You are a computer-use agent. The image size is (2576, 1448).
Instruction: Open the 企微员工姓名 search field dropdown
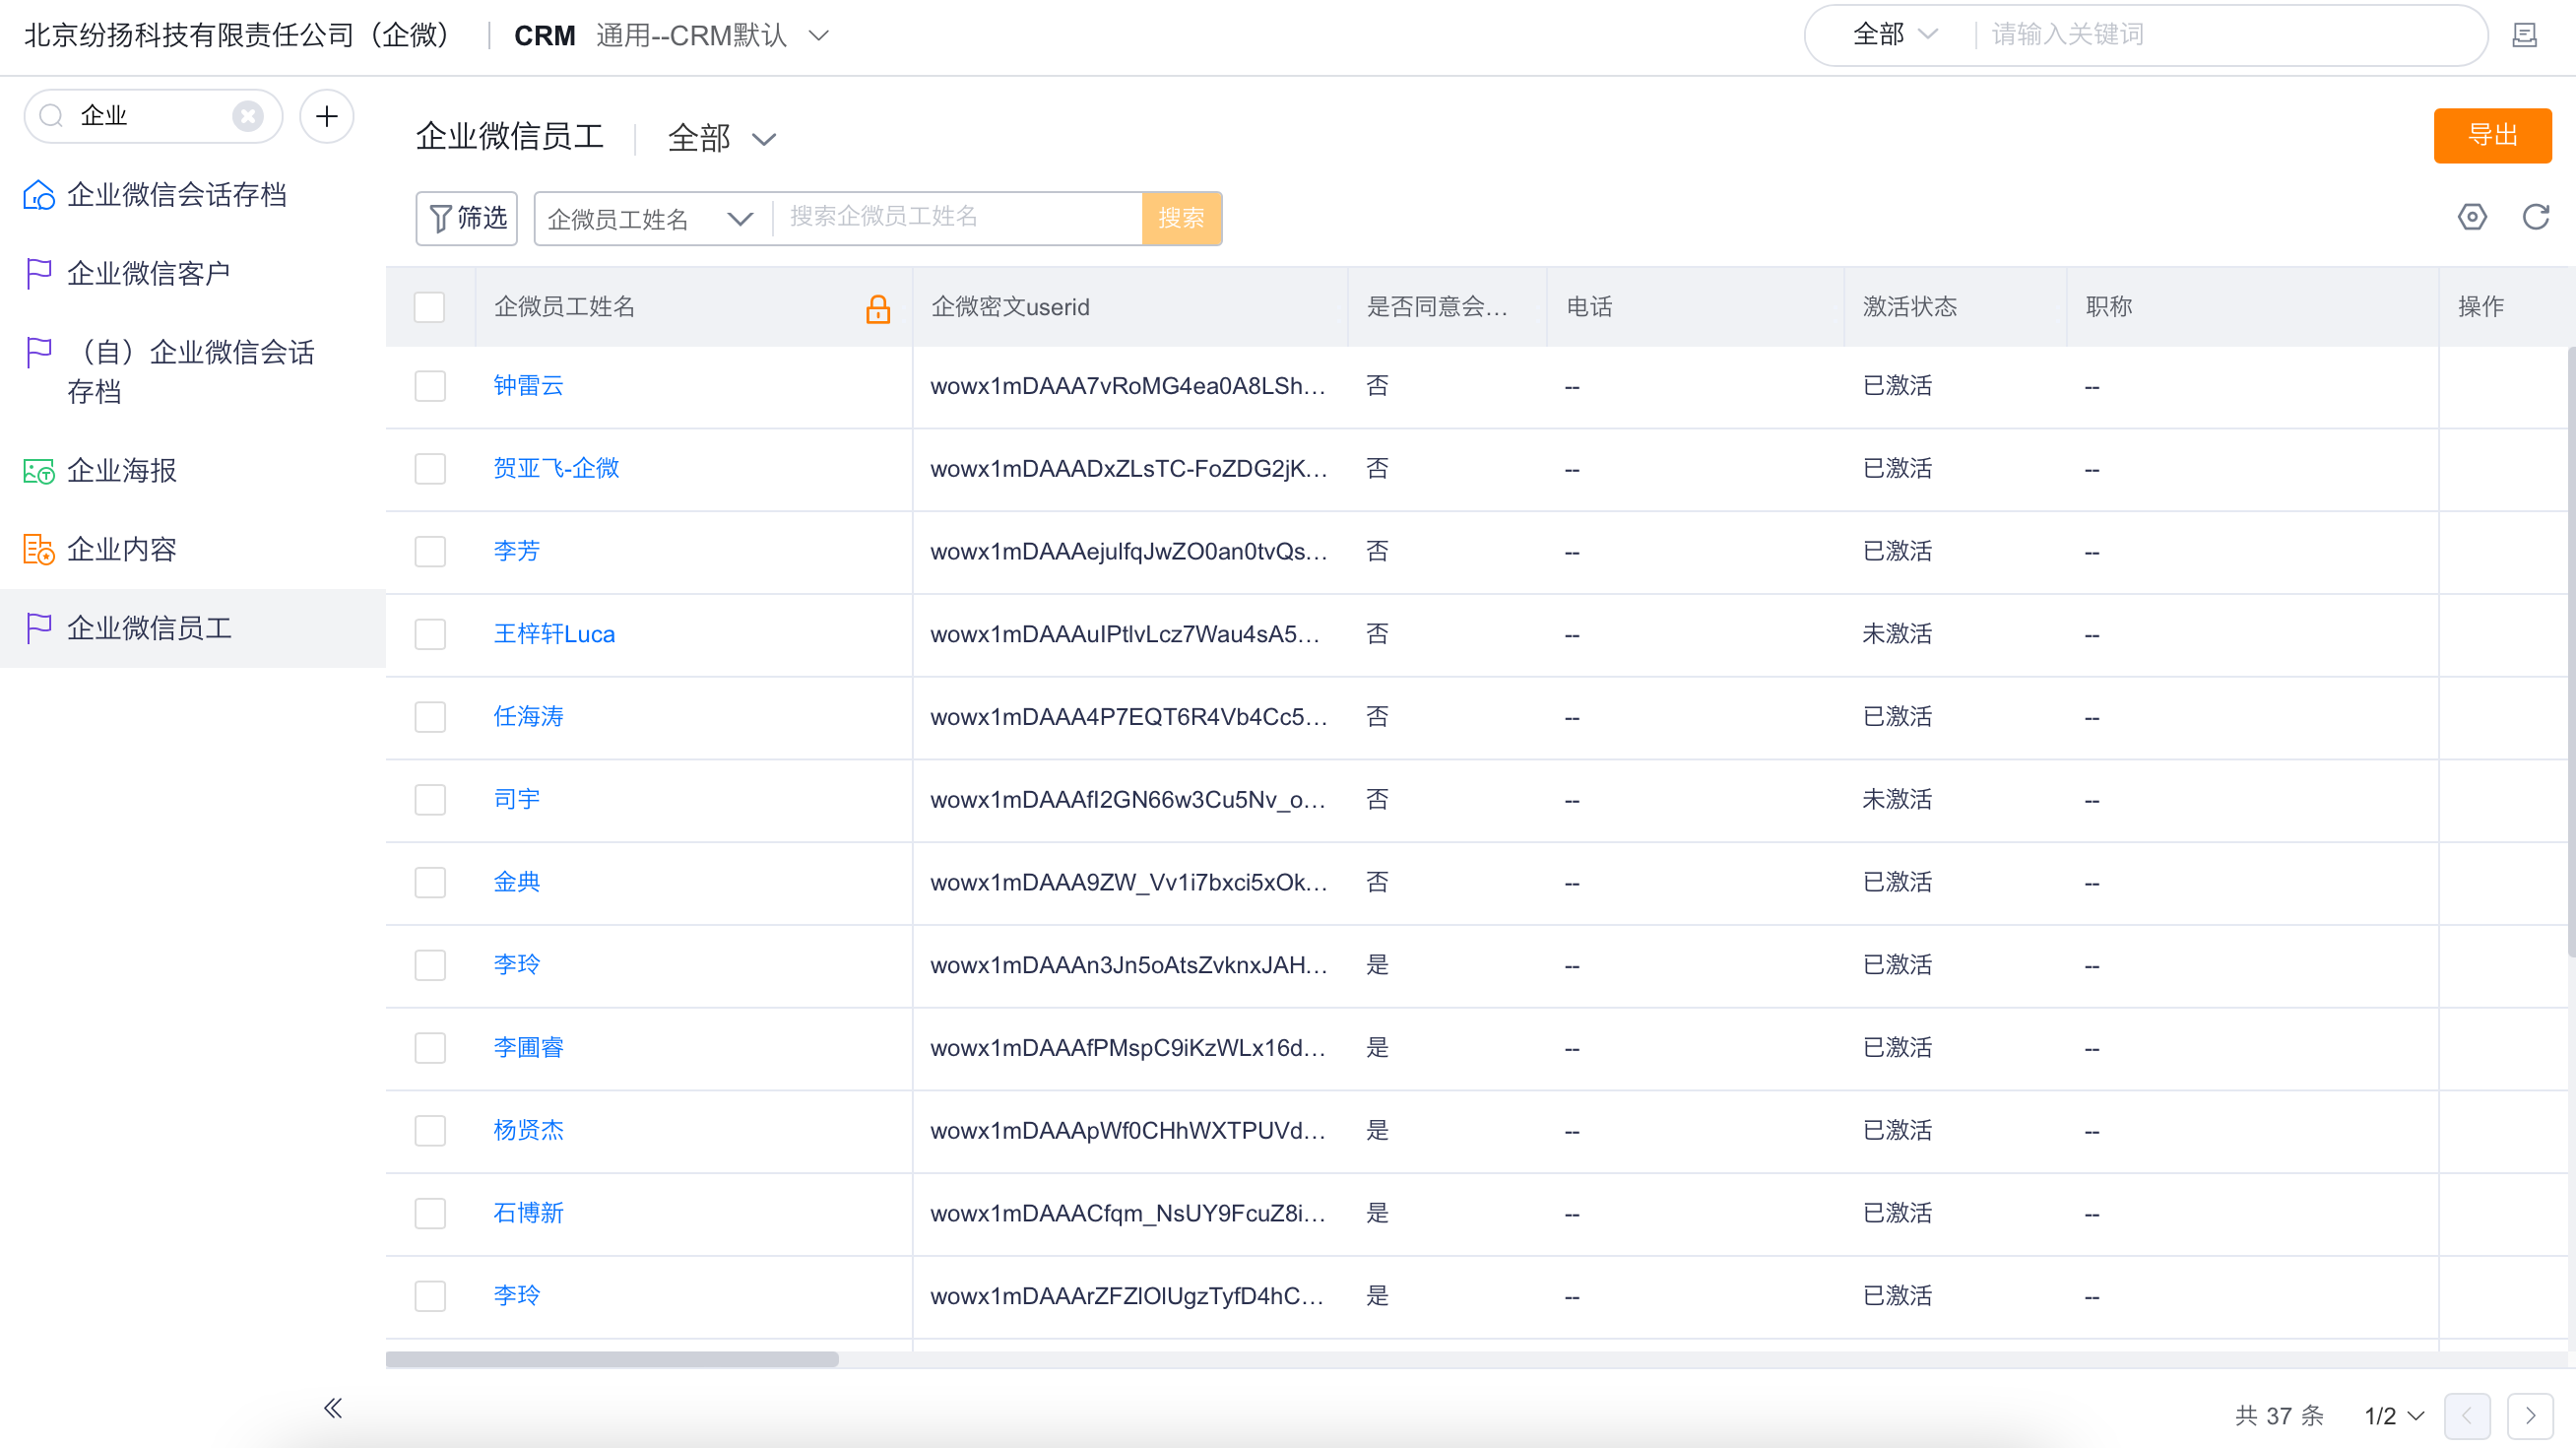651,218
